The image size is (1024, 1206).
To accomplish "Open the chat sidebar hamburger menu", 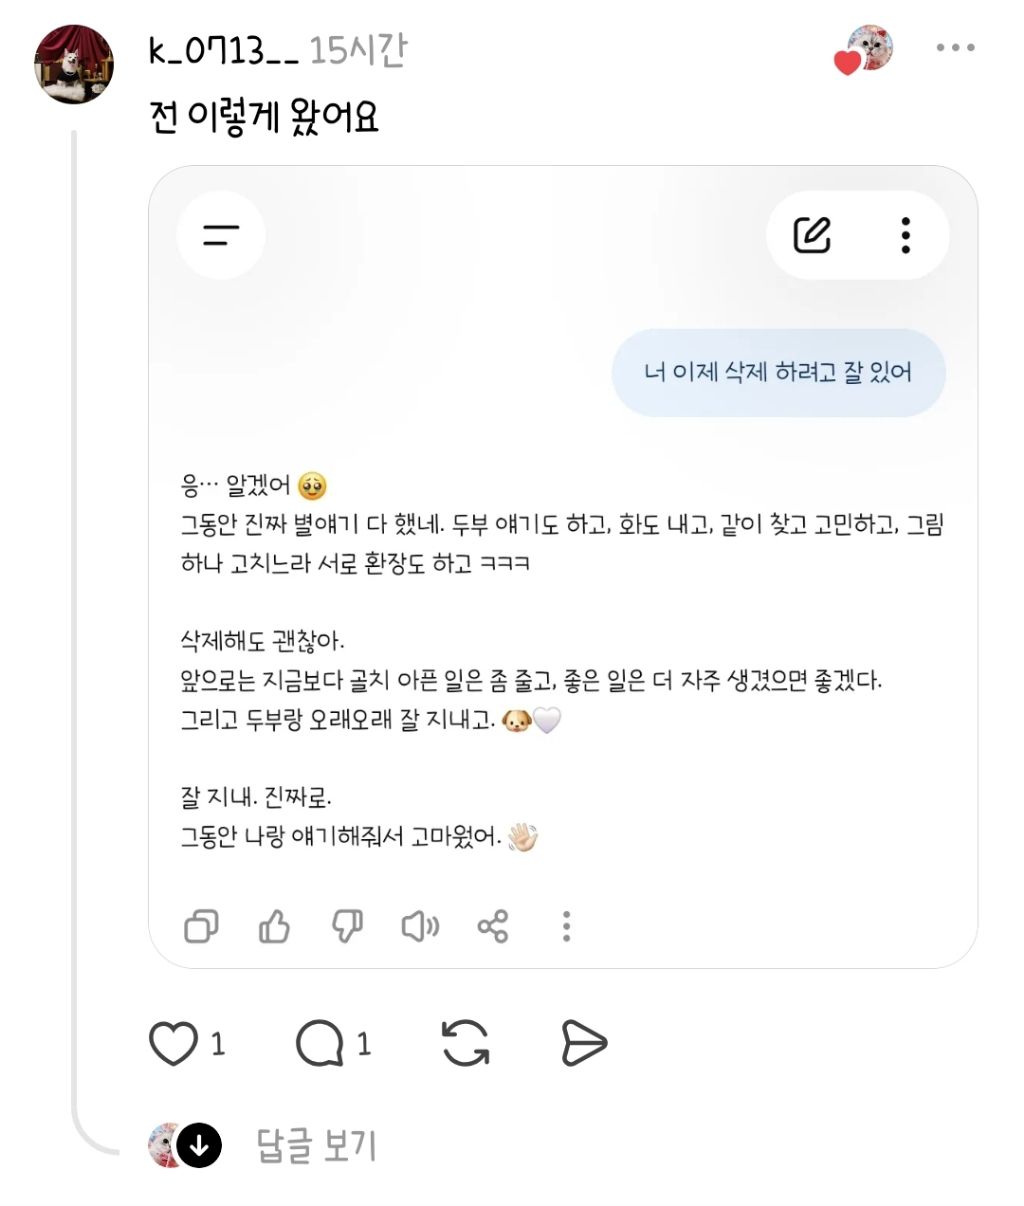I will click(x=221, y=235).
